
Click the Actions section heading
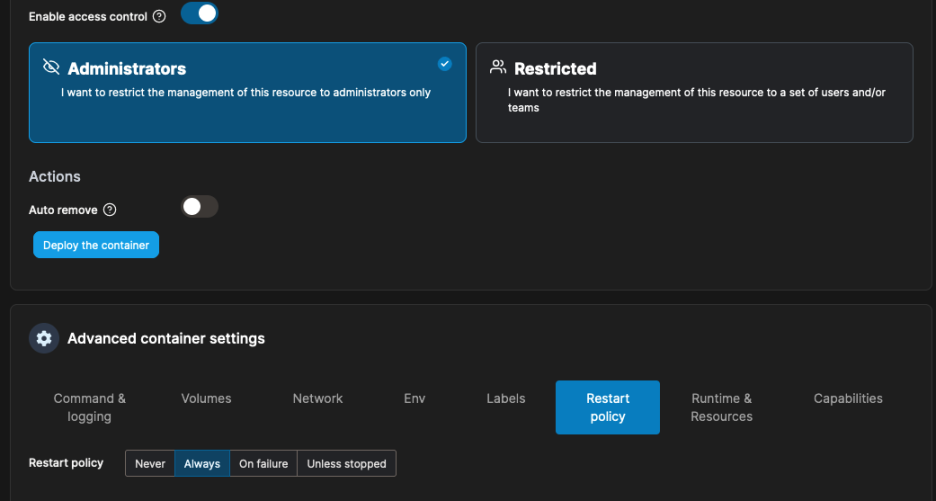[54, 177]
